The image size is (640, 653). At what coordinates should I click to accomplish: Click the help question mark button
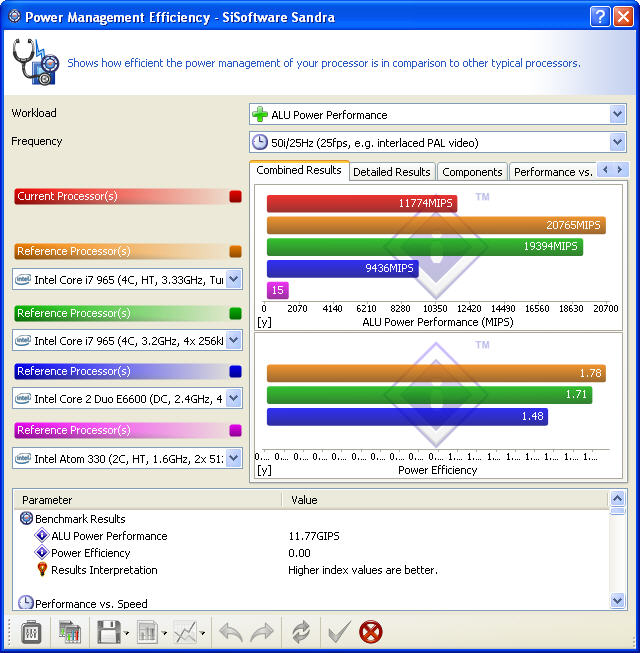(x=600, y=17)
